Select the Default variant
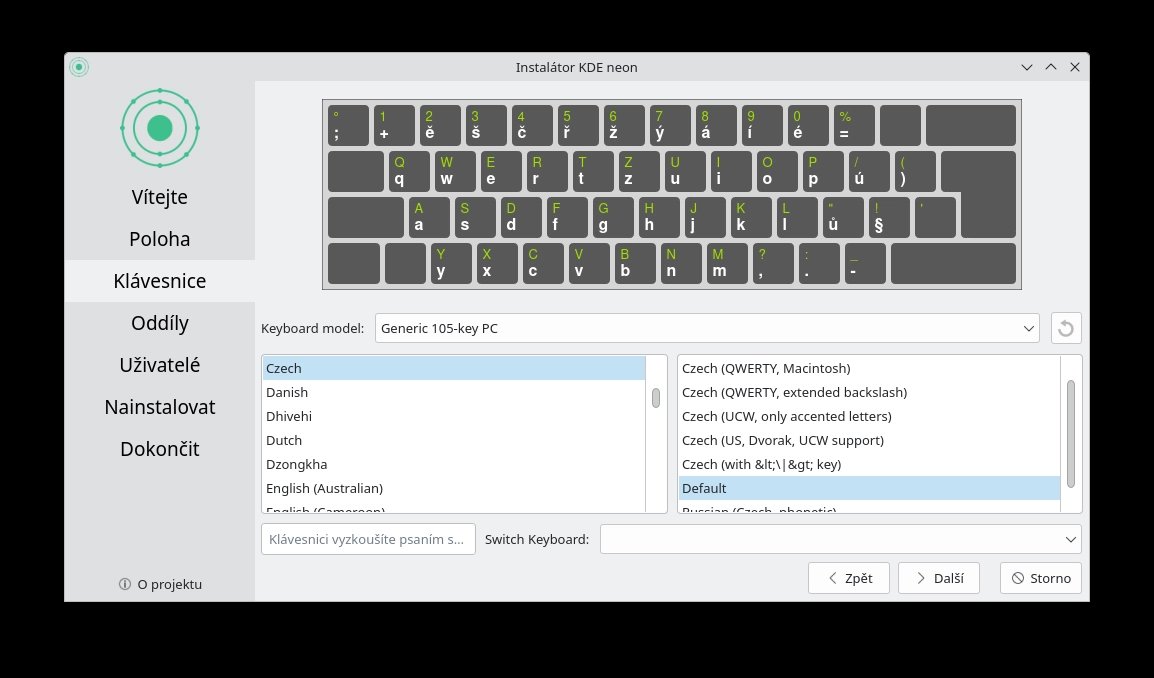 (x=869, y=488)
